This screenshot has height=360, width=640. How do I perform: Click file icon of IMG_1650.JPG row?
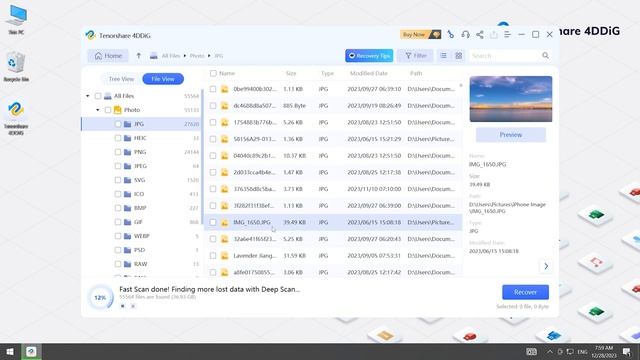[x=224, y=222]
